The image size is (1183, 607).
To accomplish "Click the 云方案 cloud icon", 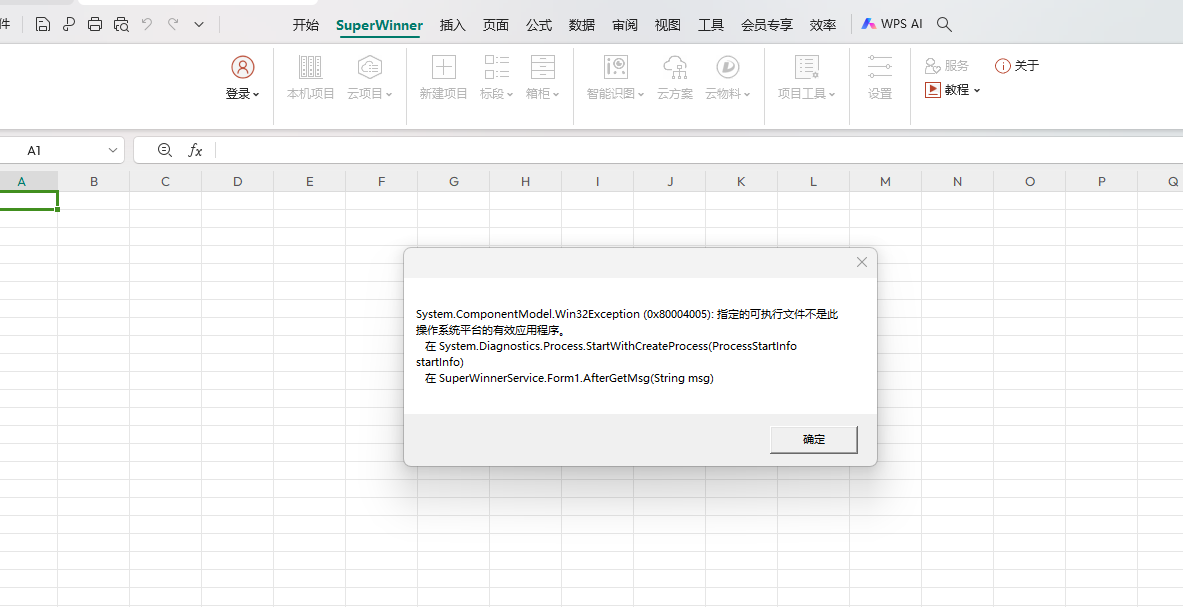I will coord(674,67).
